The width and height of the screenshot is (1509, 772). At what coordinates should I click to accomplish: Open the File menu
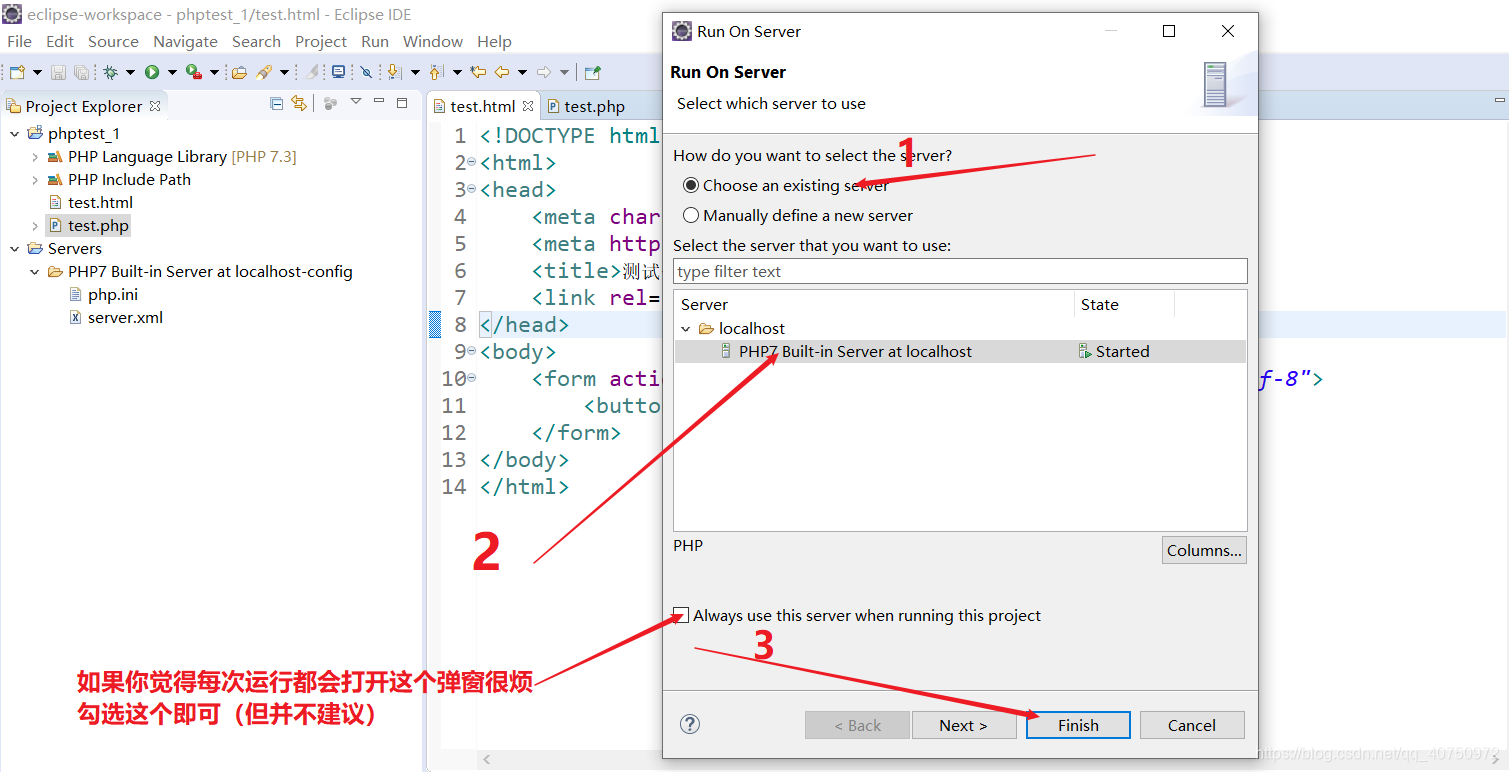[19, 41]
